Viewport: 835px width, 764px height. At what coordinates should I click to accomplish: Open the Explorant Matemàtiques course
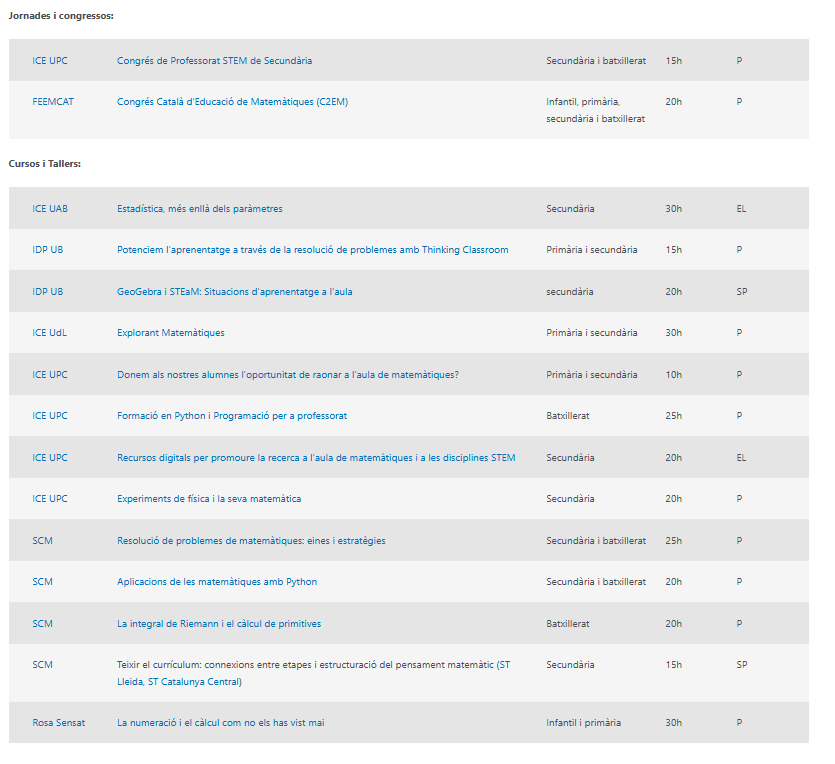(x=170, y=333)
